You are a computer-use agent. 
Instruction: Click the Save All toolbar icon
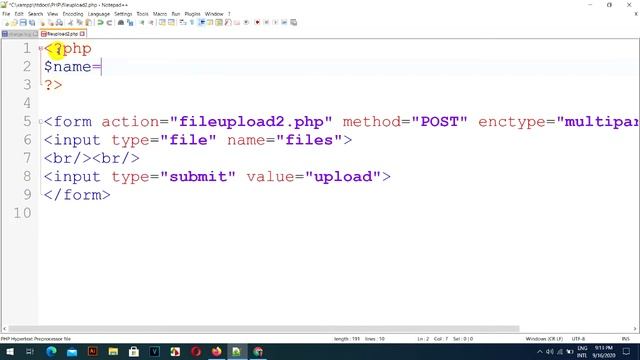tap(32, 22)
